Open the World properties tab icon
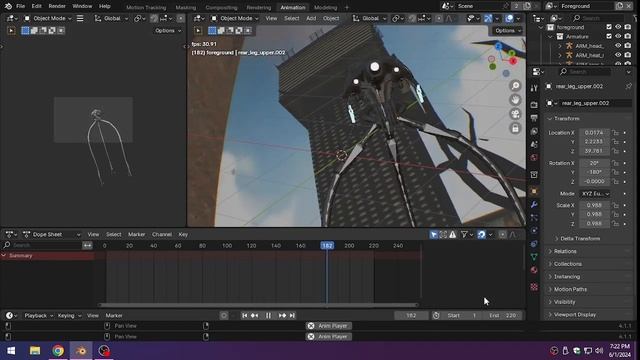This screenshot has height=360, width=640. click(534, 158)
